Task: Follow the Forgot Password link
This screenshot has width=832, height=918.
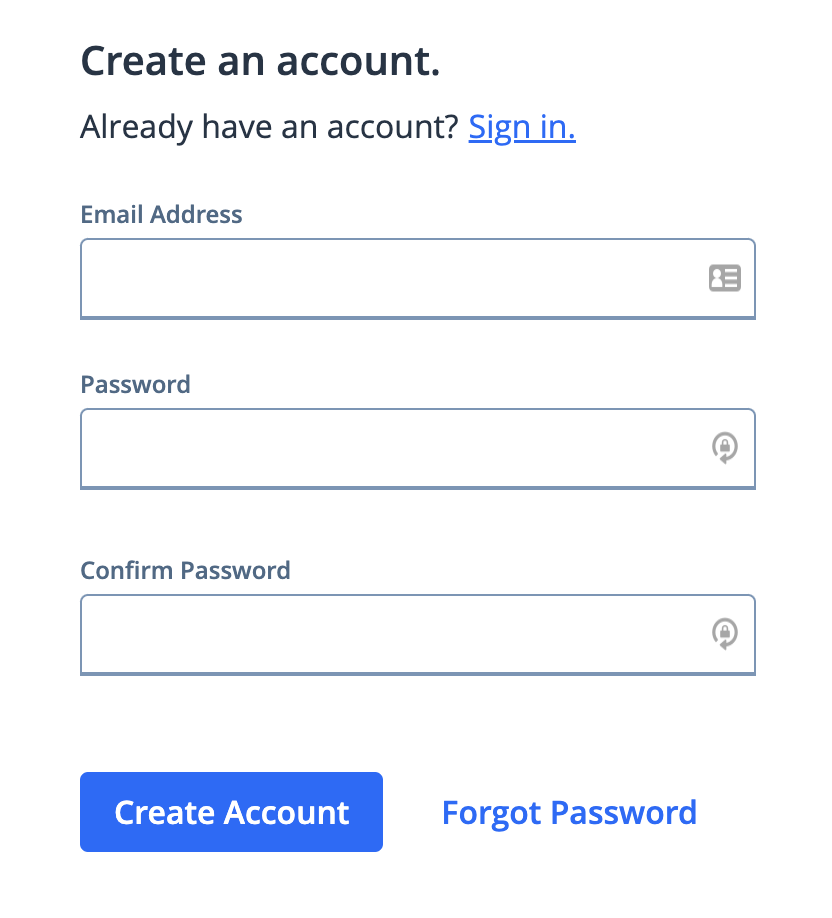Action: (x=568, y=812)
